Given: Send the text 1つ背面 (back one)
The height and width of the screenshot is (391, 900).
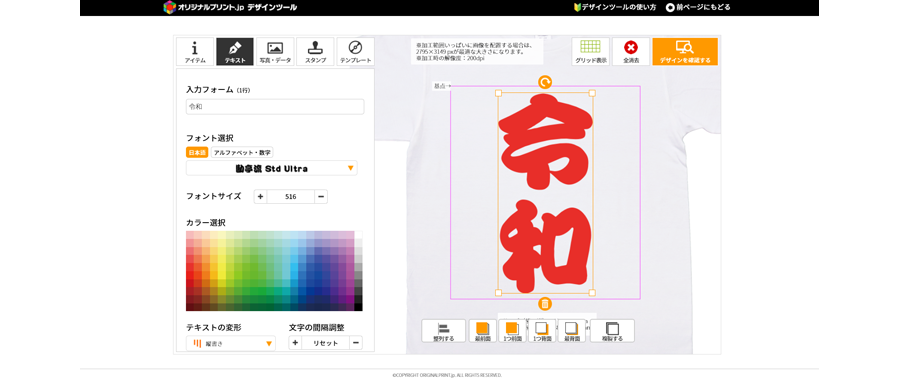Looking at the screenshot, I should (541, 331).
